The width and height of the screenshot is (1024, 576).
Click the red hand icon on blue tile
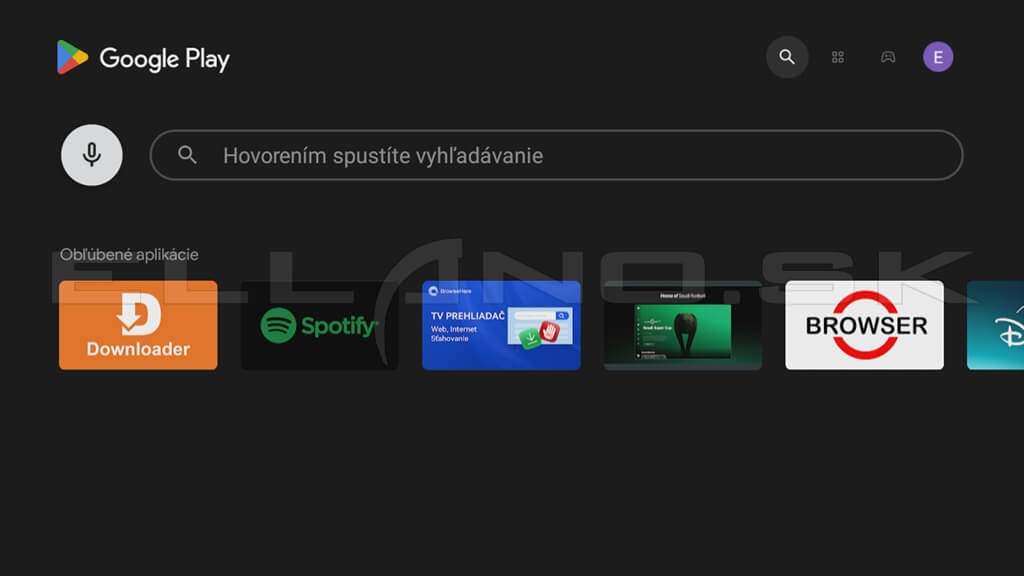click(548, 331)
